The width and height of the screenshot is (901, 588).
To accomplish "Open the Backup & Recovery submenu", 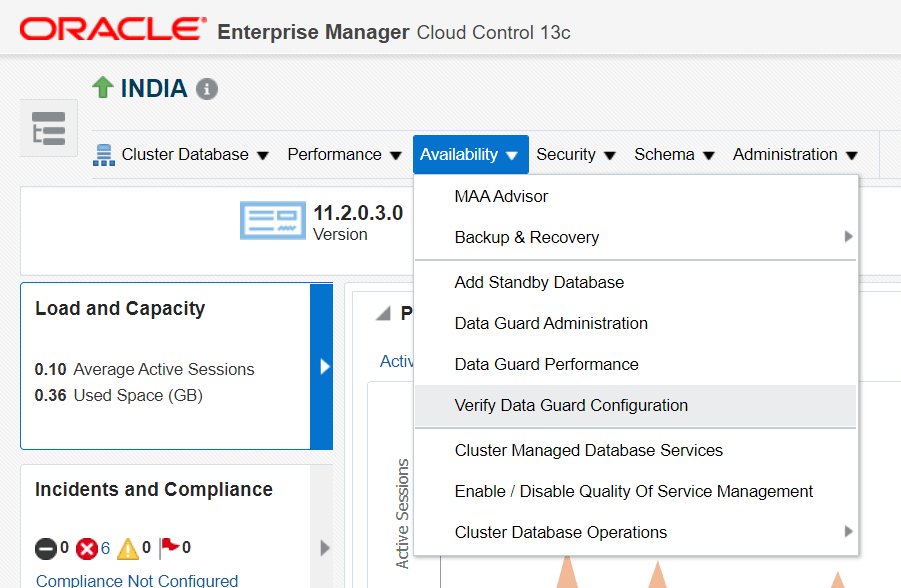I will 527,238.
